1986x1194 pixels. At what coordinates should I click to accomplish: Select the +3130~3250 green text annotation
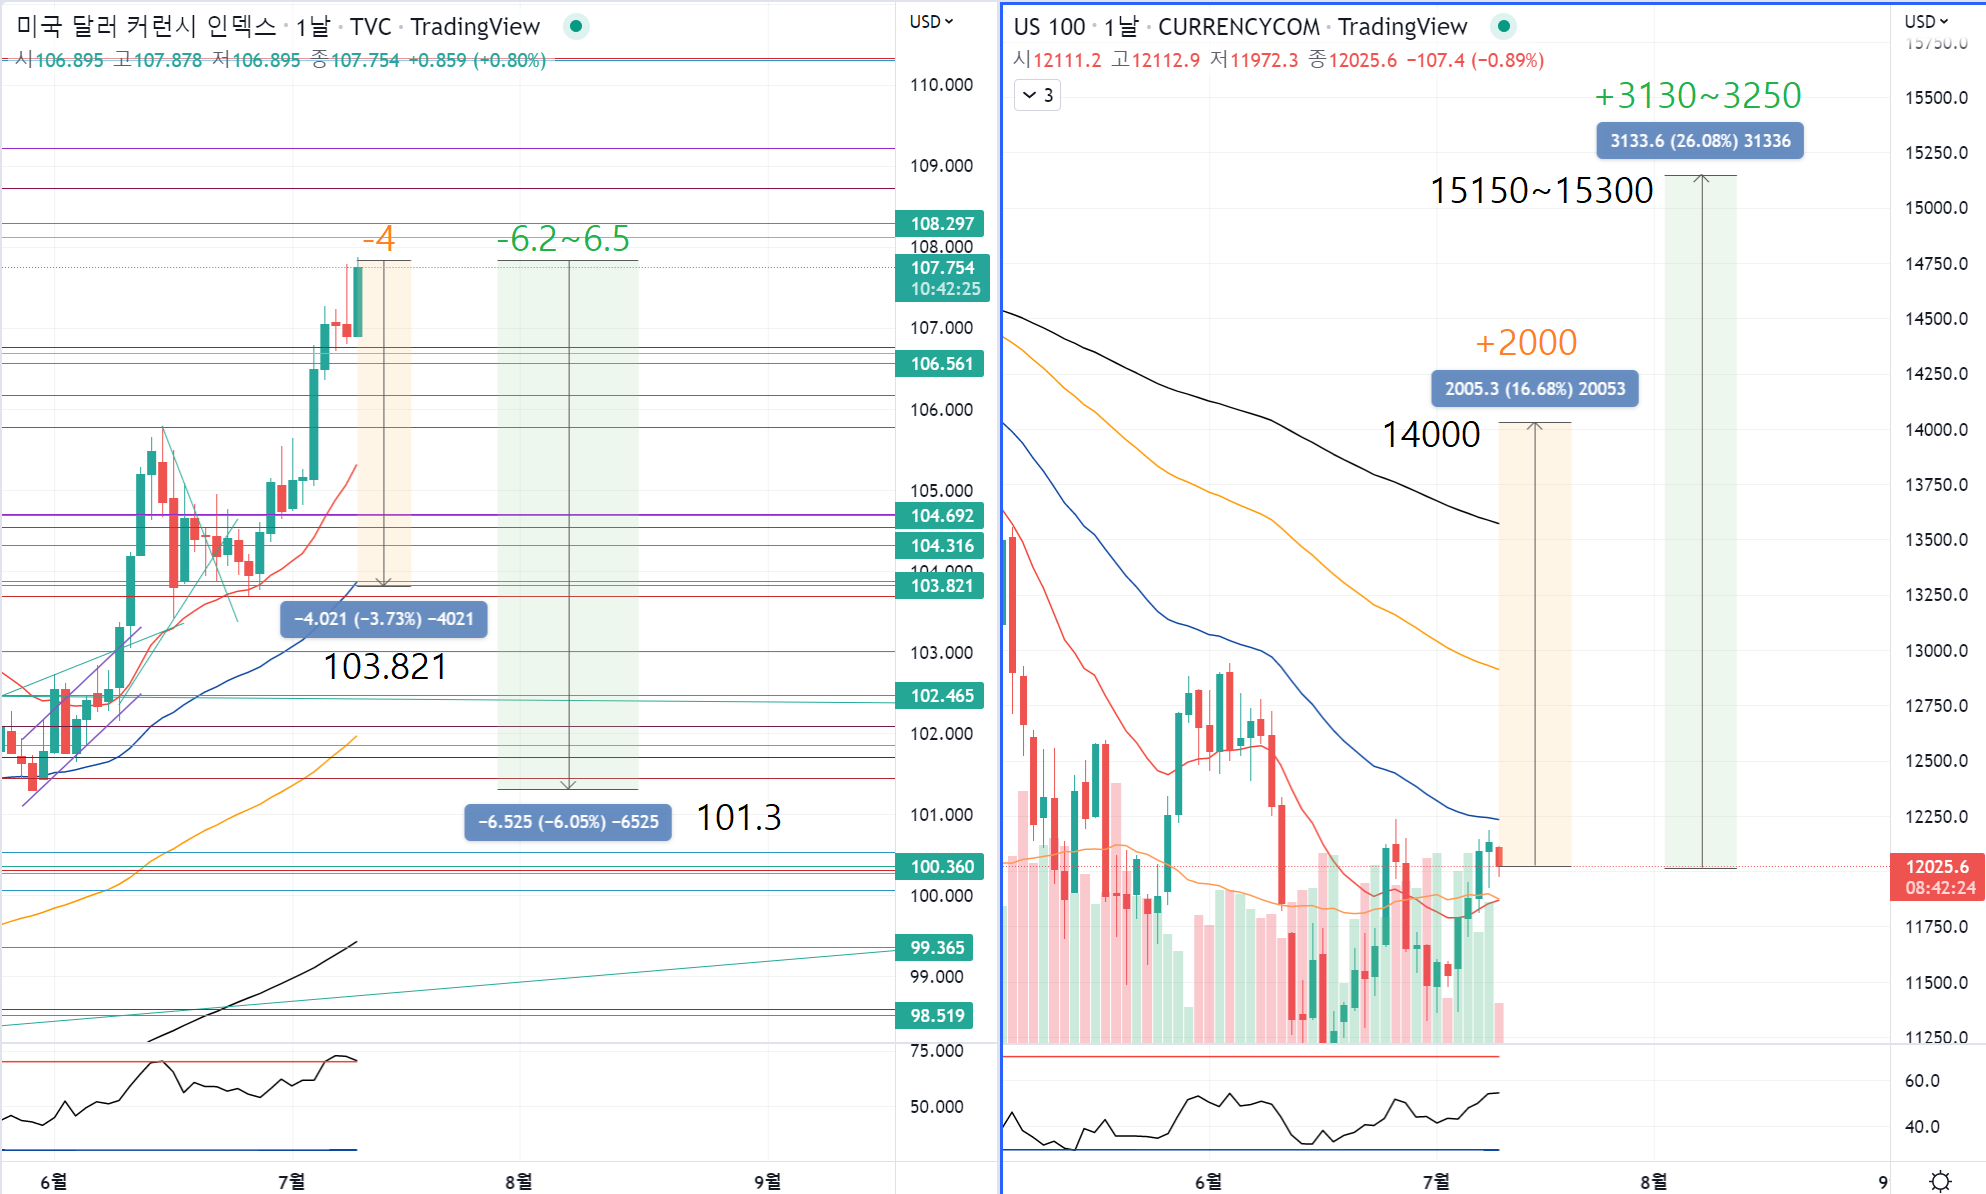pyautogui.click(x=1697, y=96)
